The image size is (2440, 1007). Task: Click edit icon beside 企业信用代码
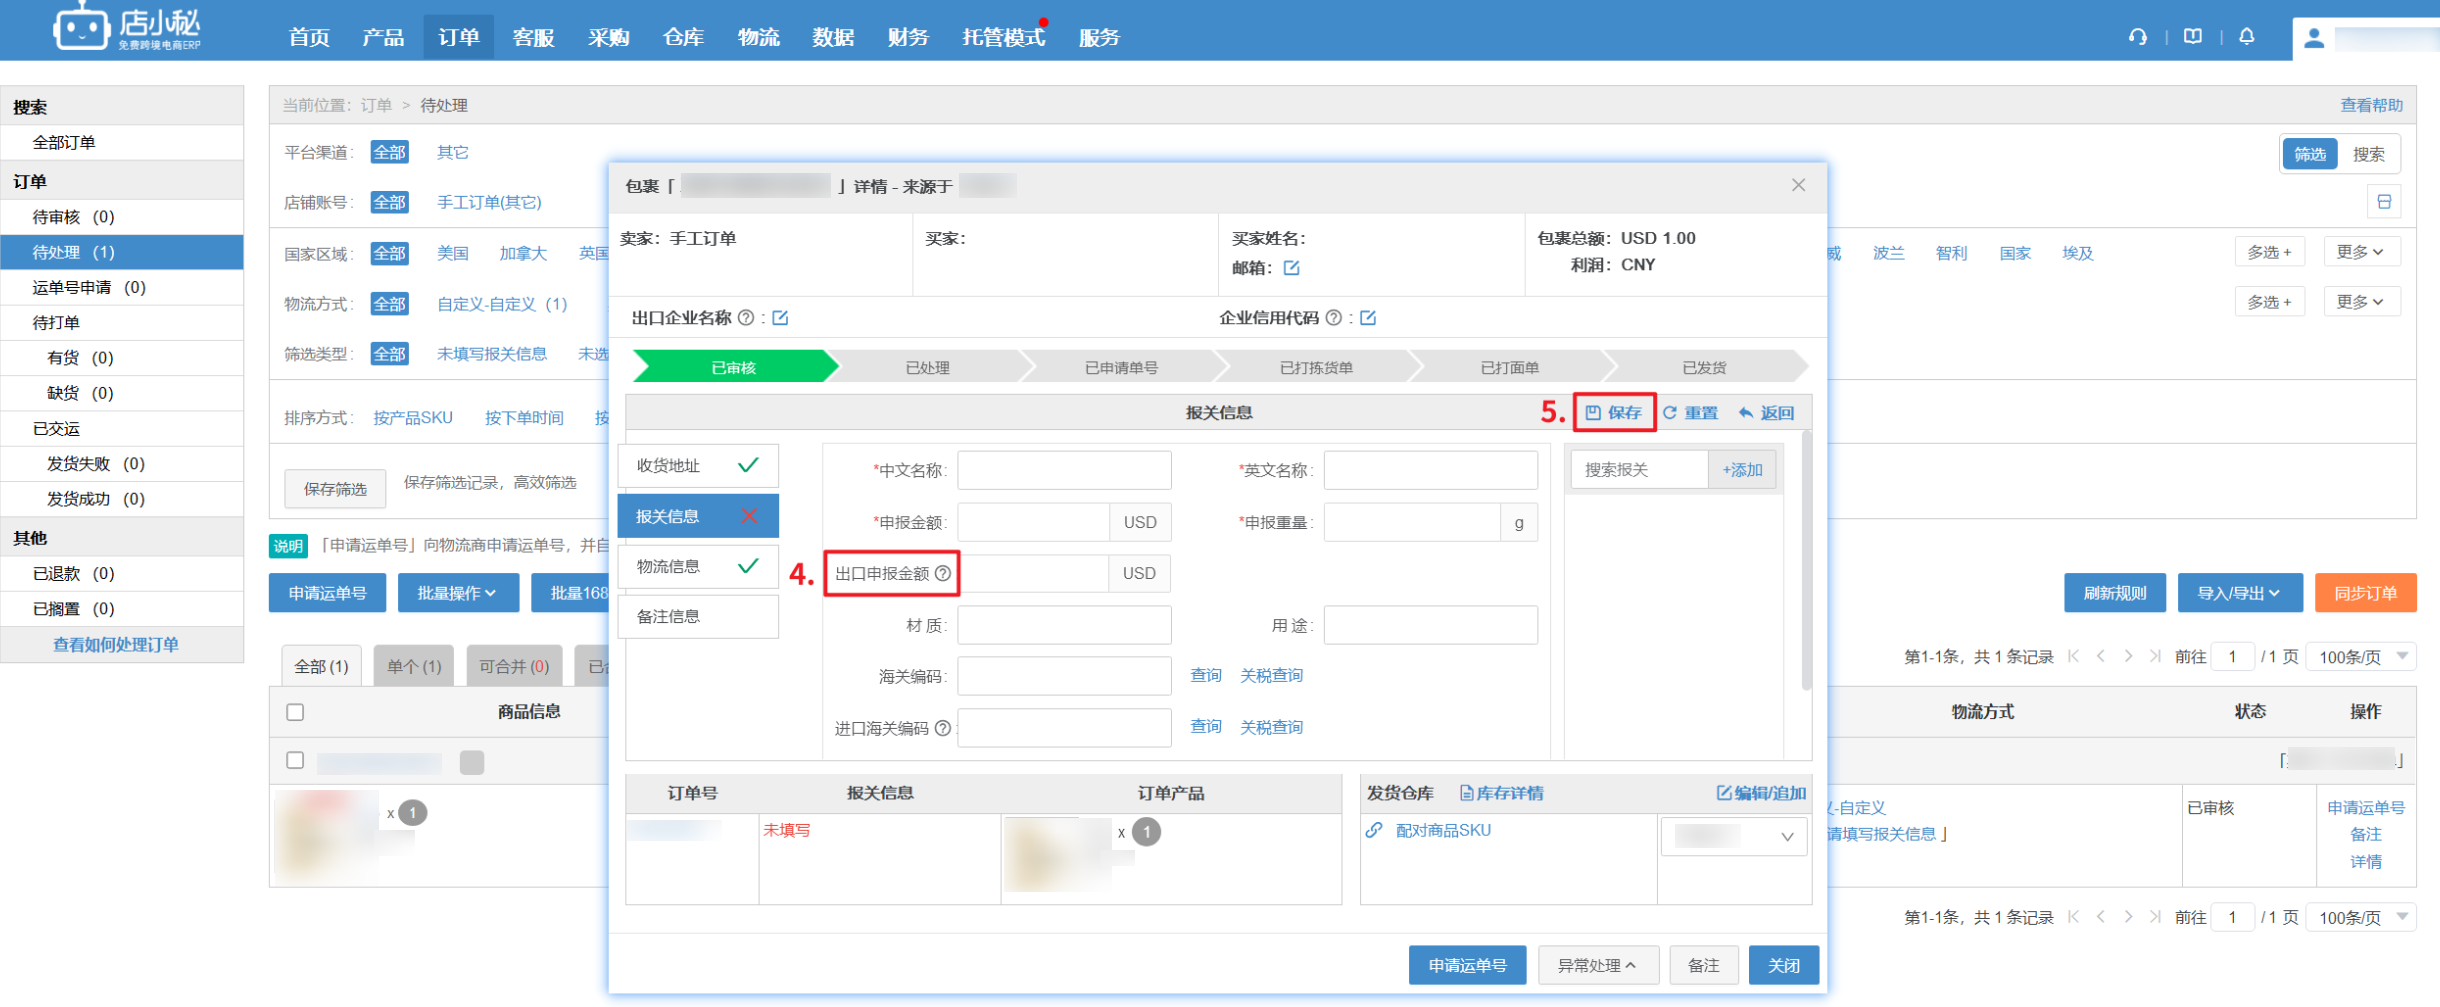pos(1368,318)
